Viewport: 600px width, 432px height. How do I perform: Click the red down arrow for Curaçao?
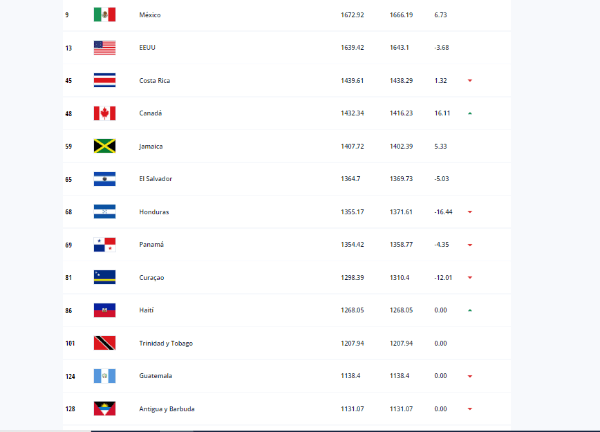470,278
